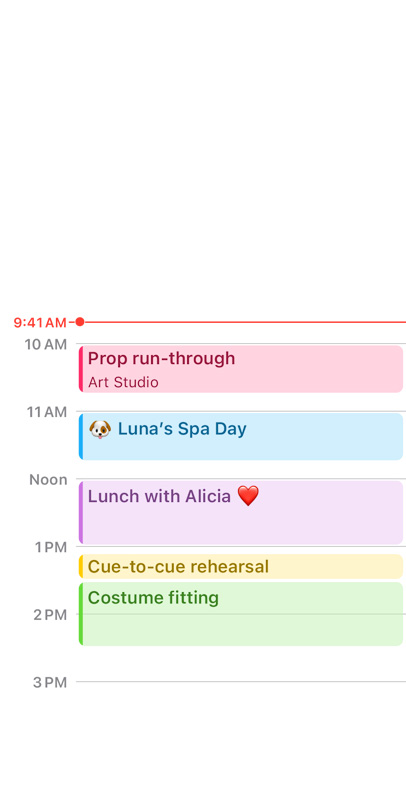Screen dimensions: 406x804
Task: Click the 1 PM hour label
Action: point(51,548)
